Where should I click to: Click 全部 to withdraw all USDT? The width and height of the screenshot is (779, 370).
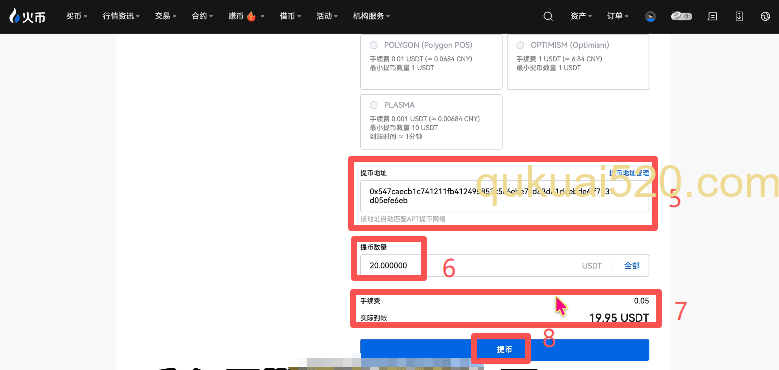tap(631, 266)
